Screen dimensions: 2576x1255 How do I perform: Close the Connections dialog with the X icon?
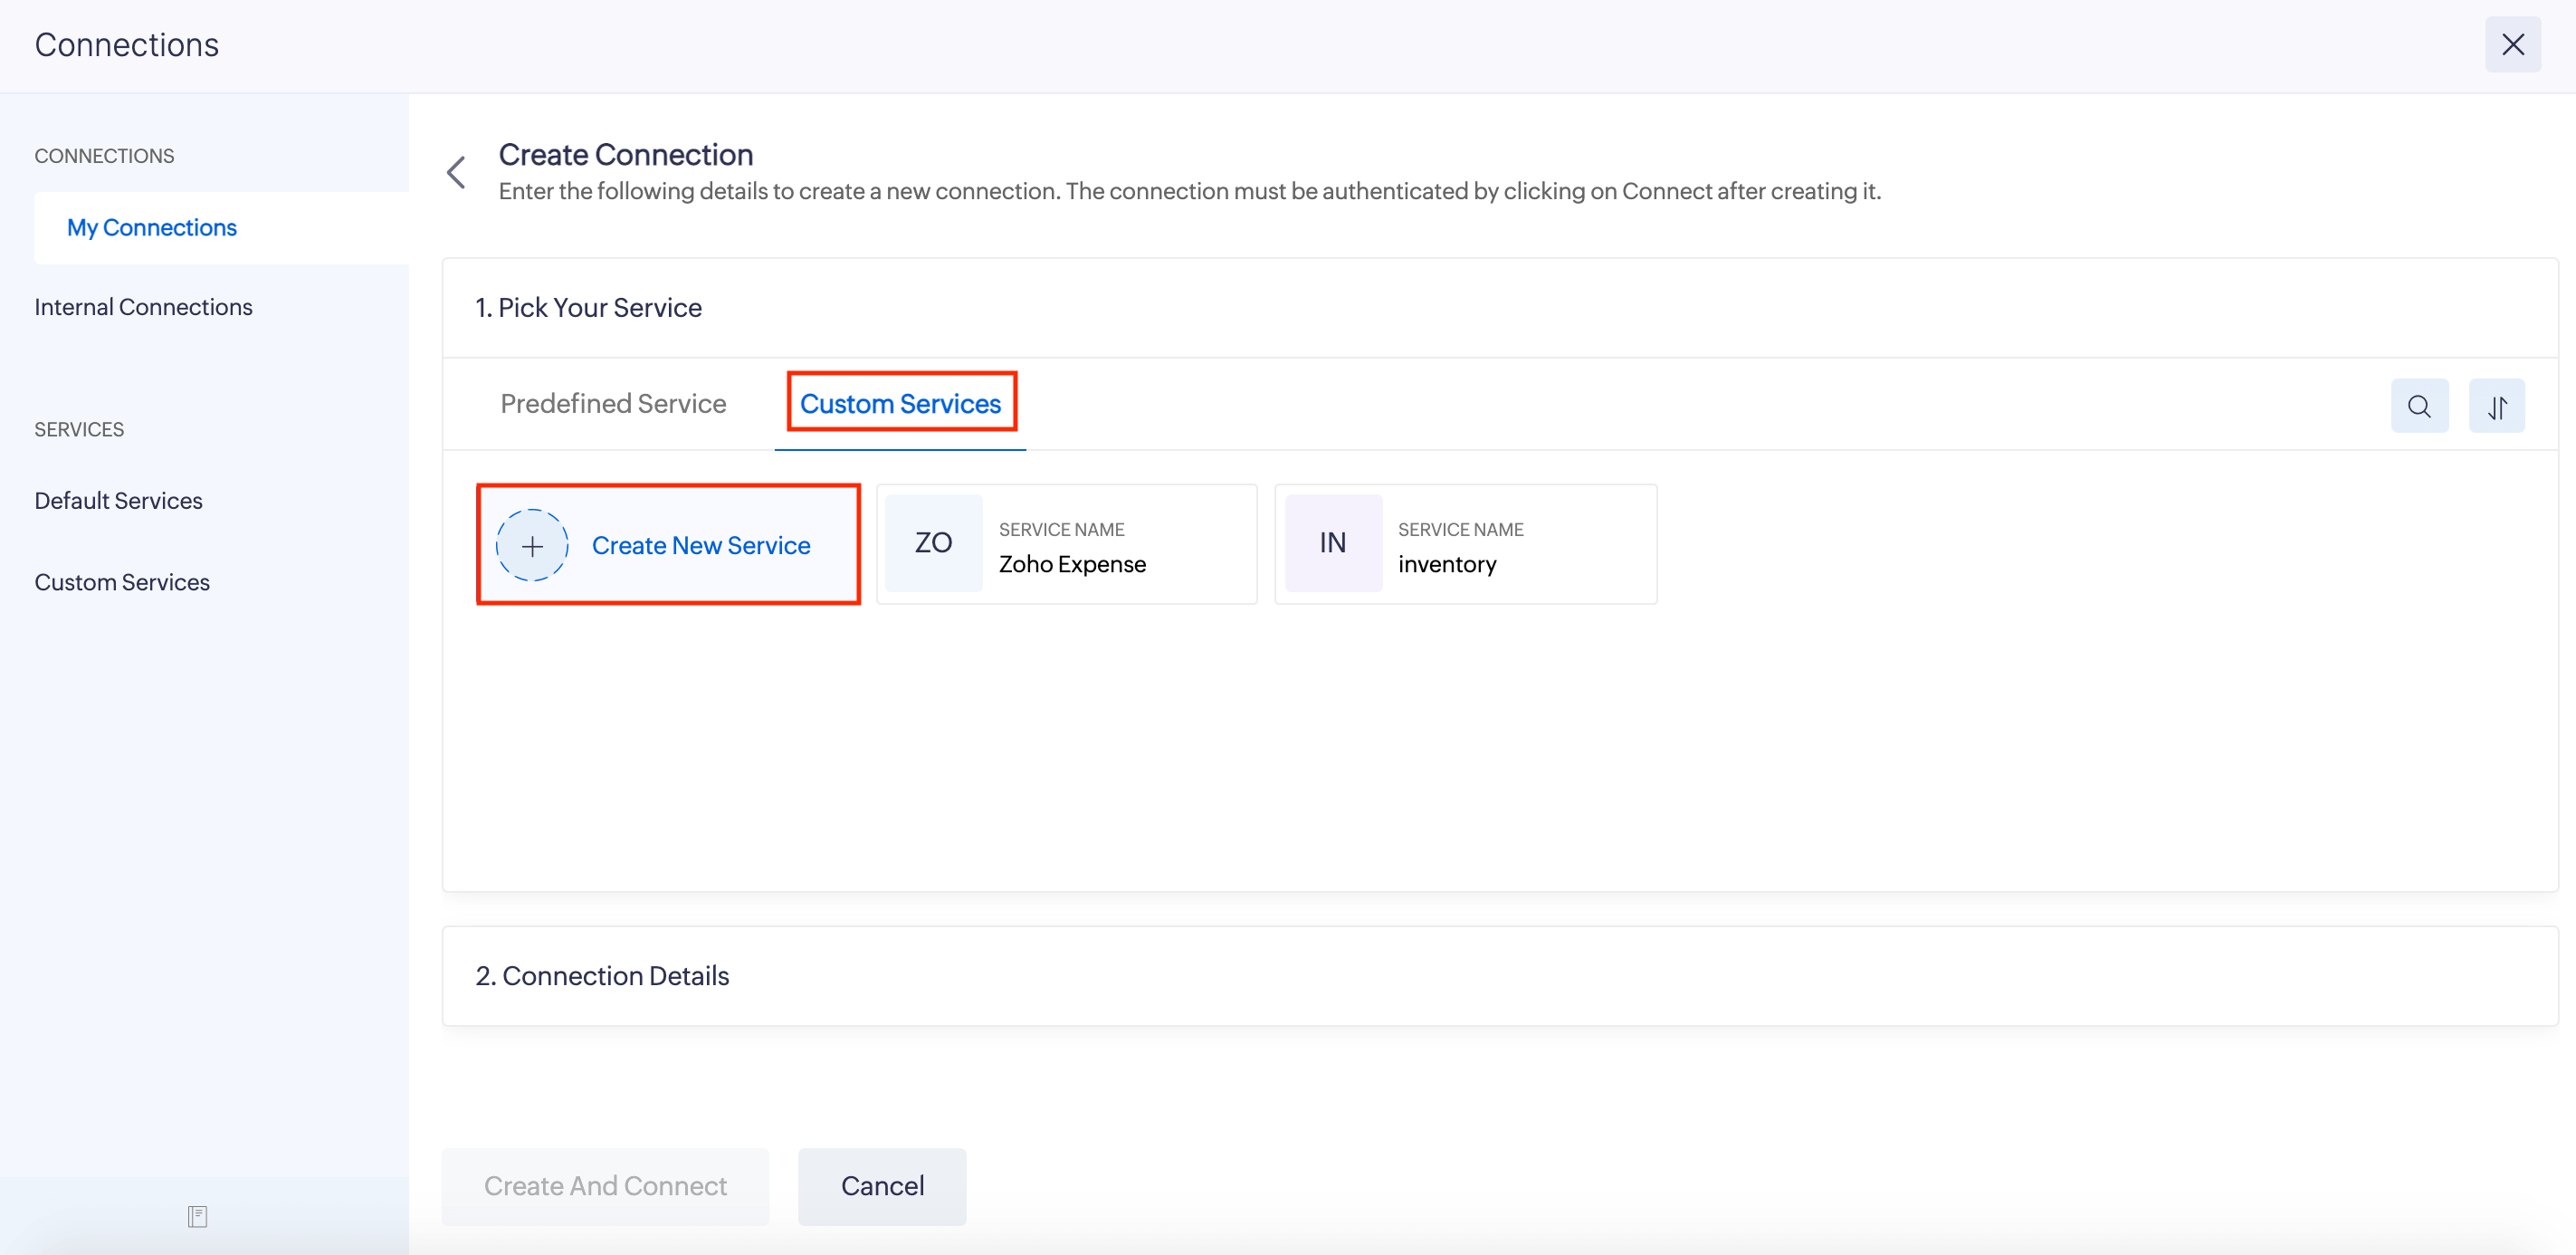click(2513, 44)
